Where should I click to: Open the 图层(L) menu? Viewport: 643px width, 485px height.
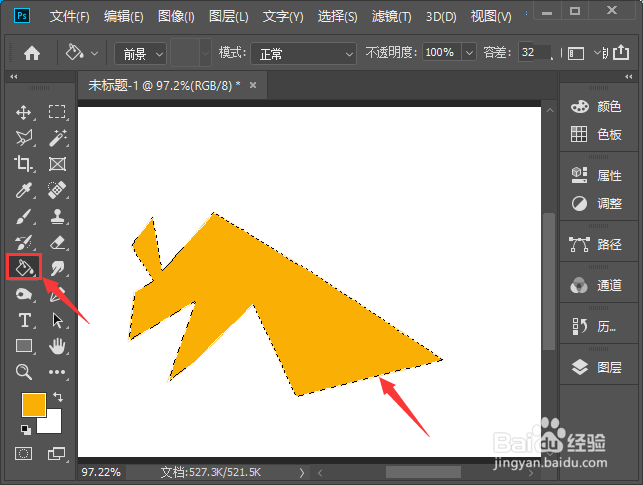[x=228, y=16]
